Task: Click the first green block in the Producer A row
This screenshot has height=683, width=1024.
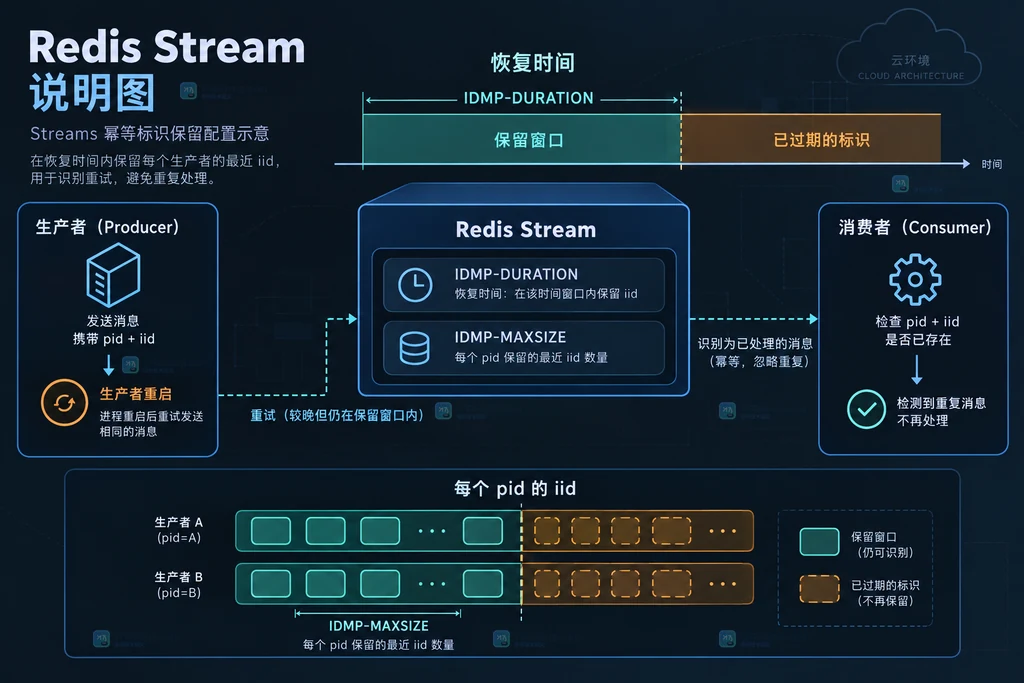Action: [x=271, y=531]
